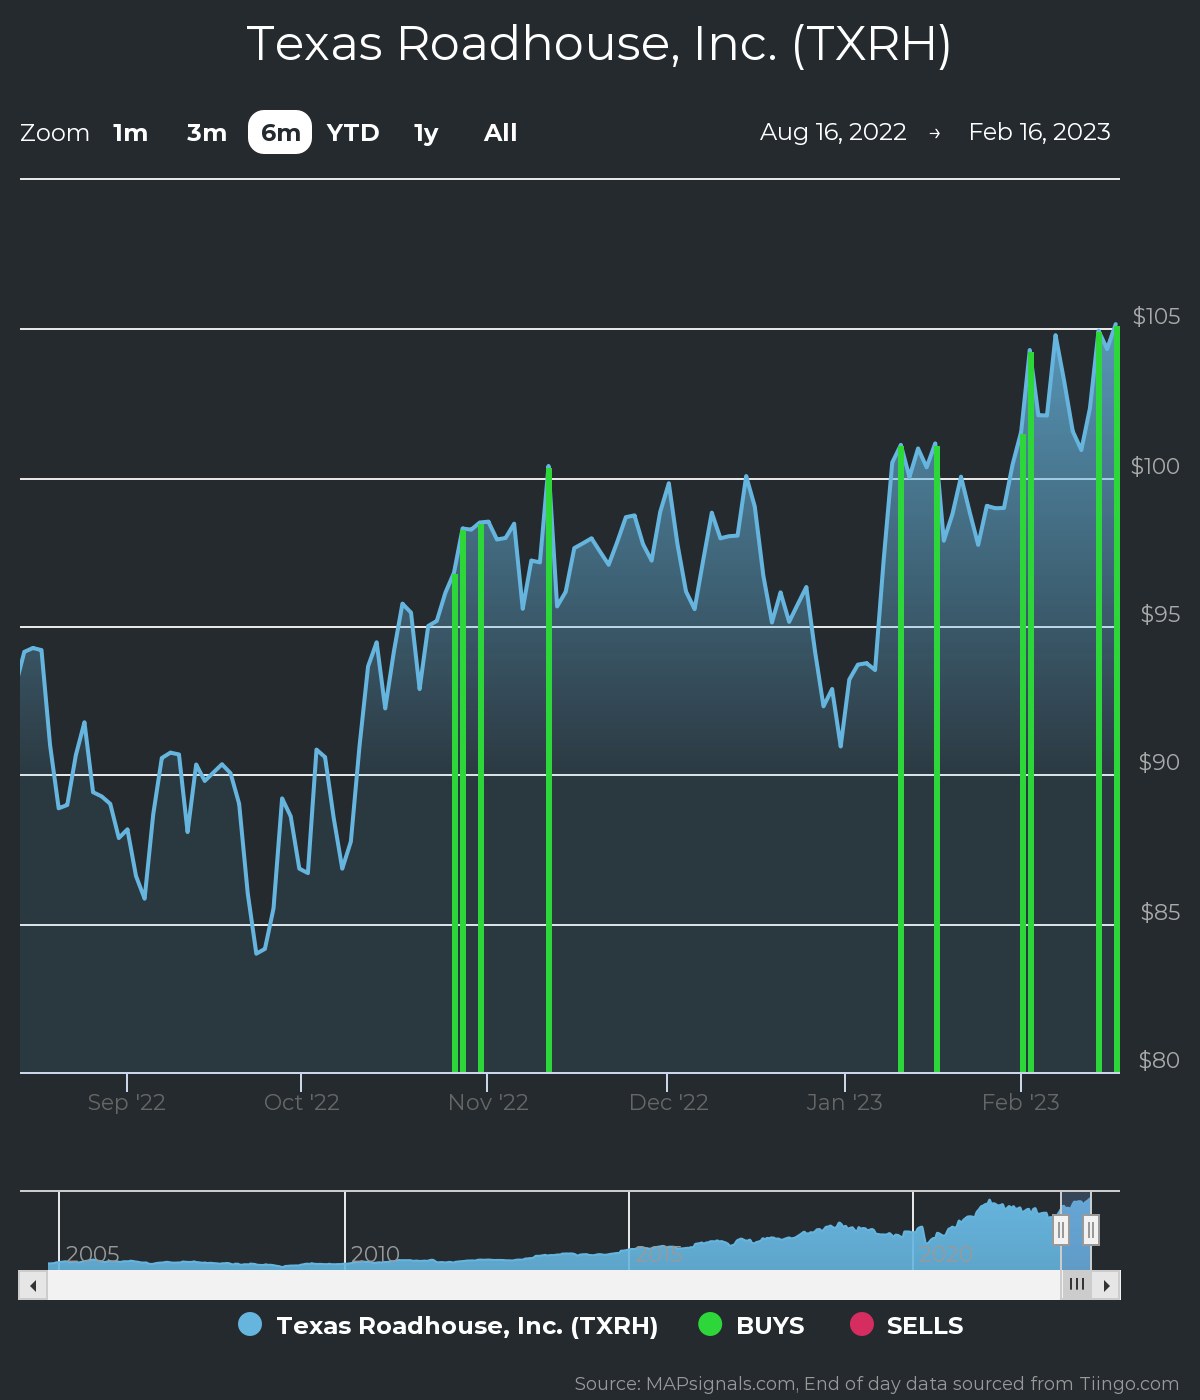The width and height of the screenshot is (1200, 1400).
Task: Select the 1m zoom range
Action: 130,133
